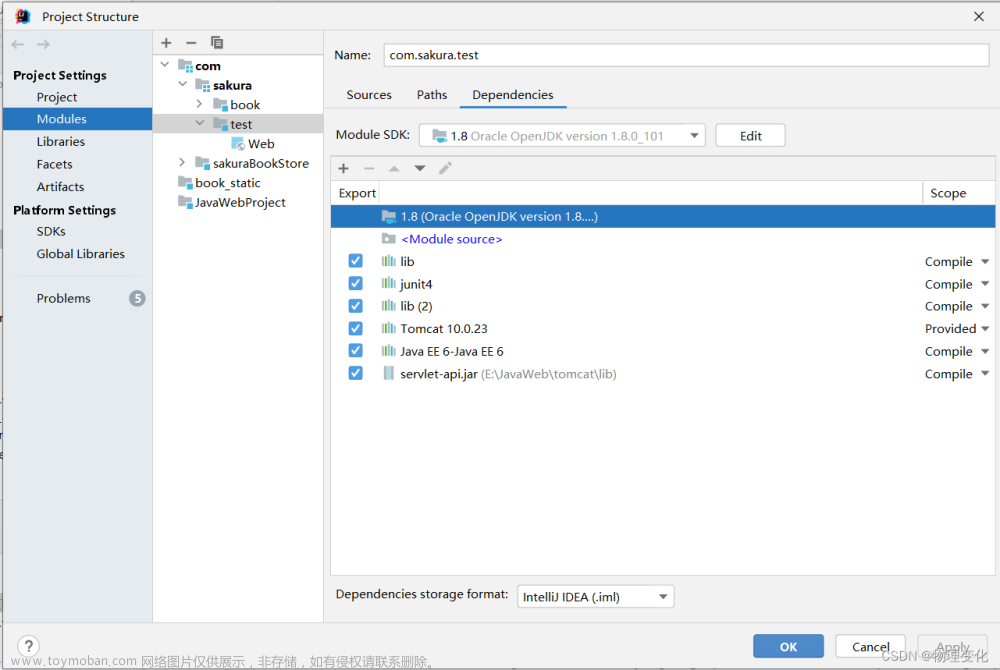The image size is (1000, 670).
Task: Open SDKs platform settings
Action: pyautogui.click(x=51, y=231)
